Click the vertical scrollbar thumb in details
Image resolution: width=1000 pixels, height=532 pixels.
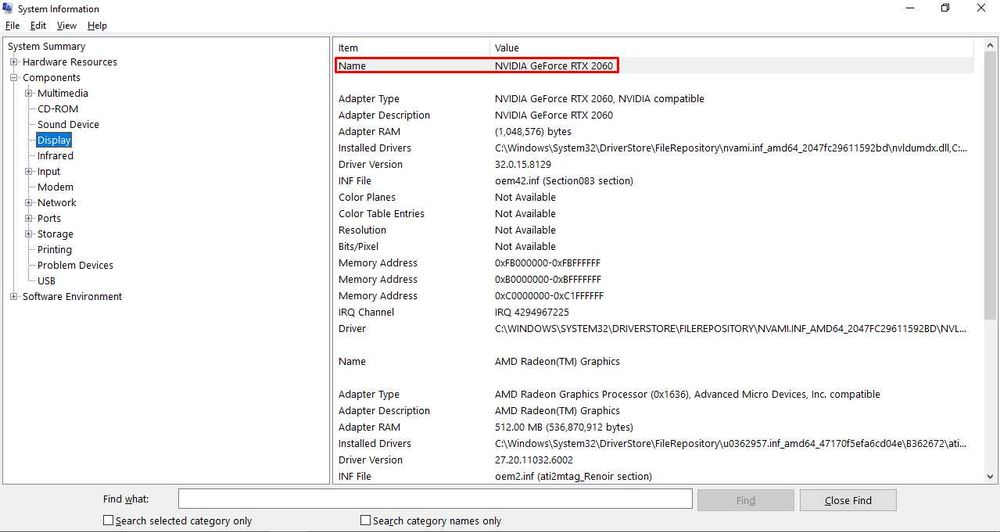click(990, 186)
